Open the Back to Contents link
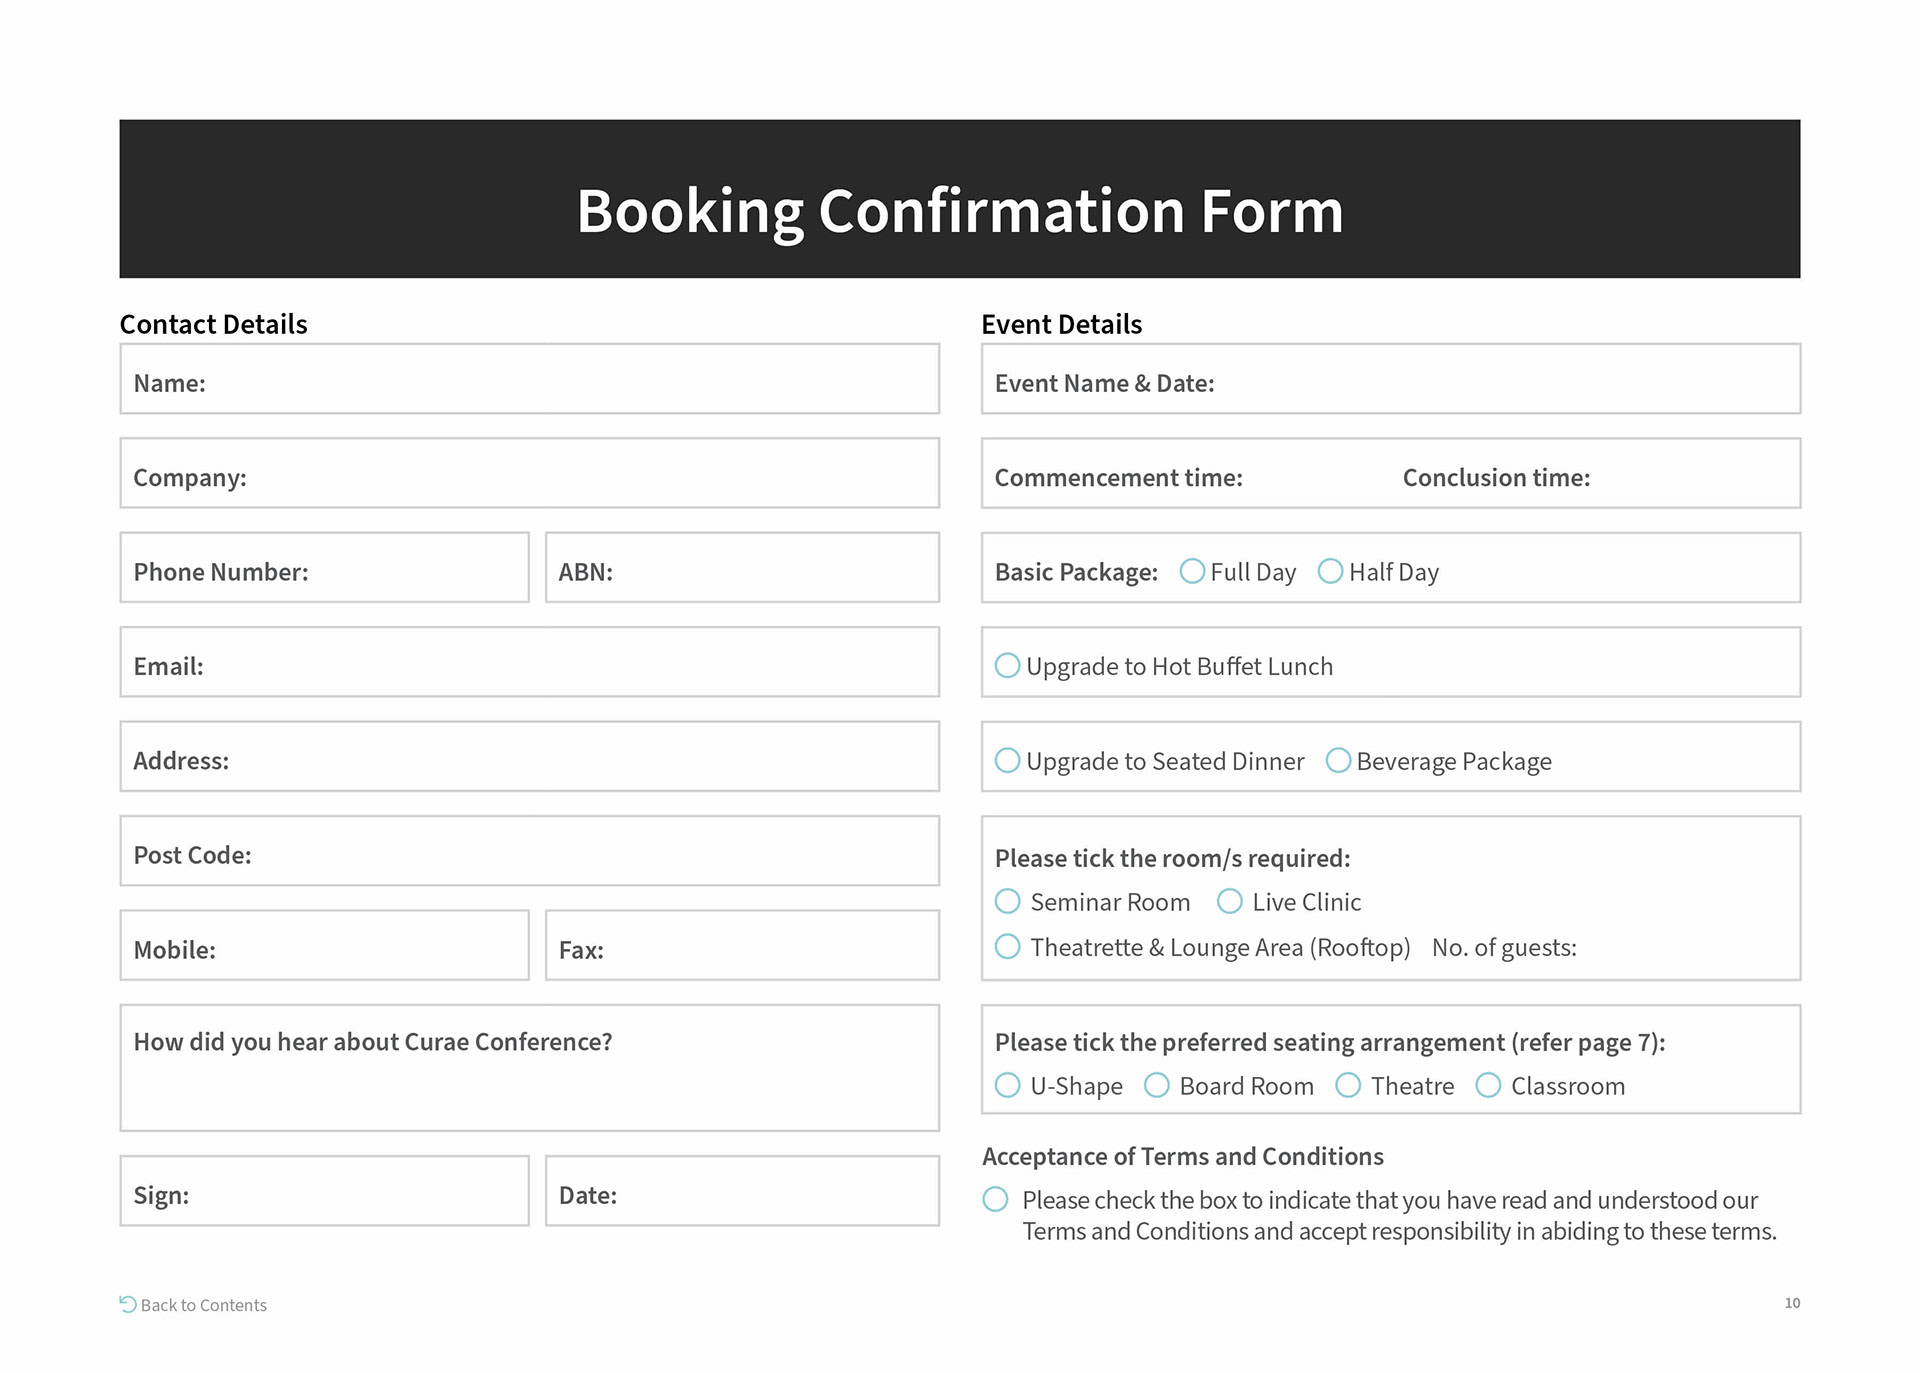Screen dimensions: 1920x1373 tap(204, 1305)
